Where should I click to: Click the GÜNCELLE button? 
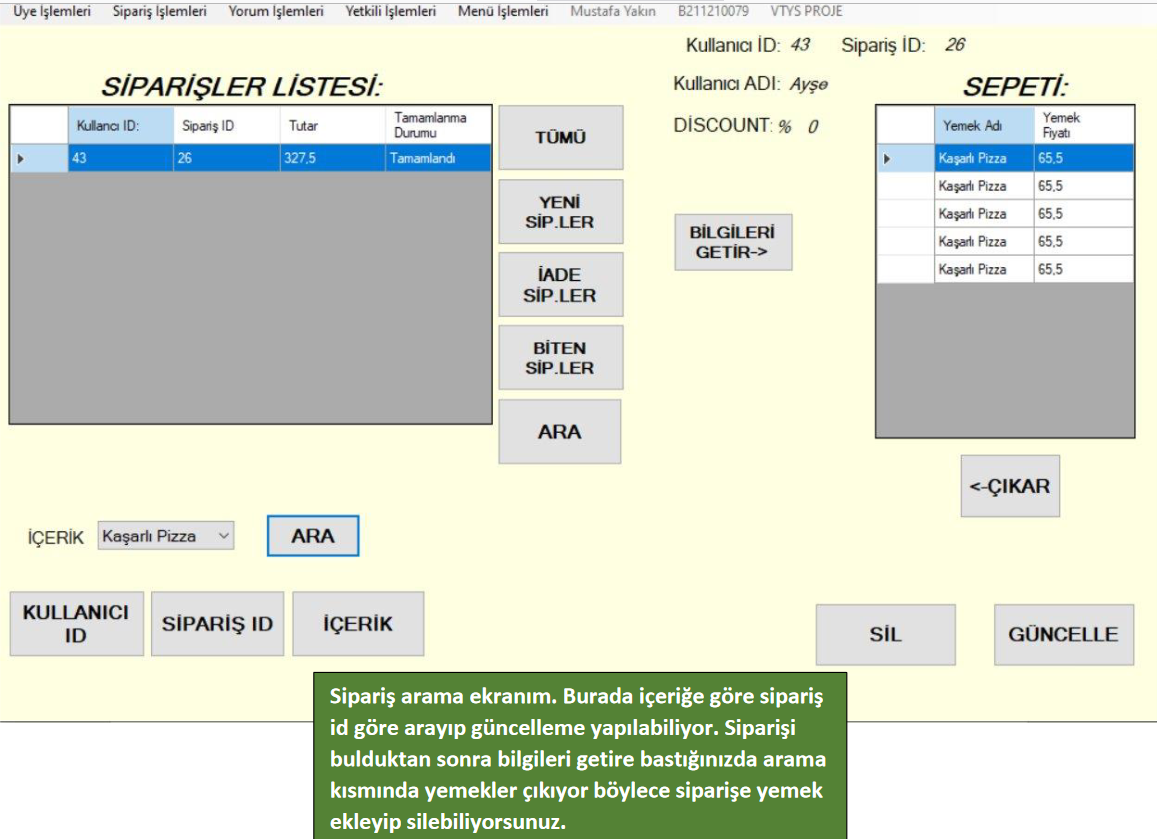(x=1063, y=635)
